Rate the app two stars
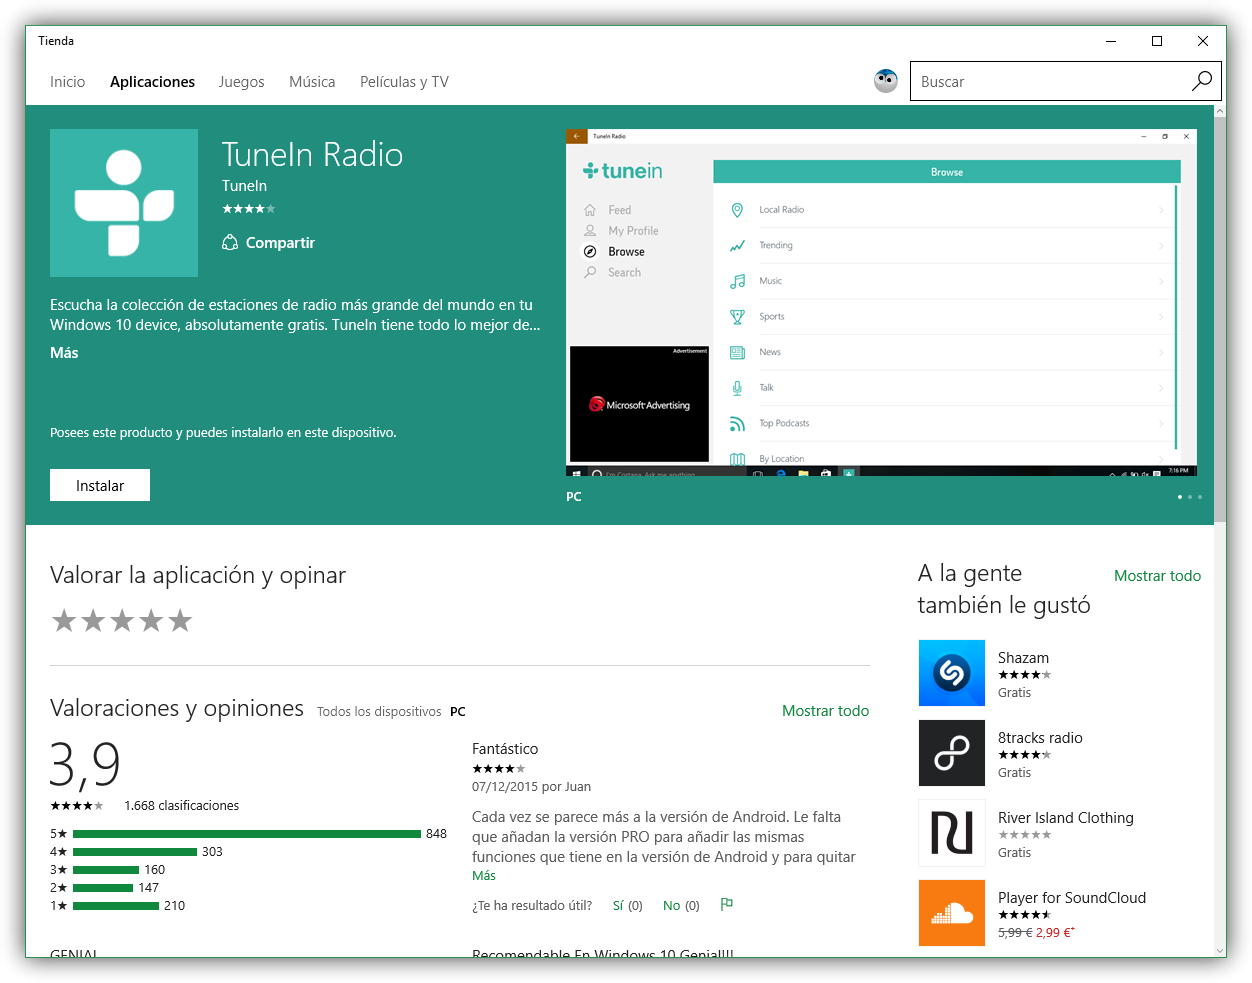This screenshot has width=1252, height=983. click(93, 621)
